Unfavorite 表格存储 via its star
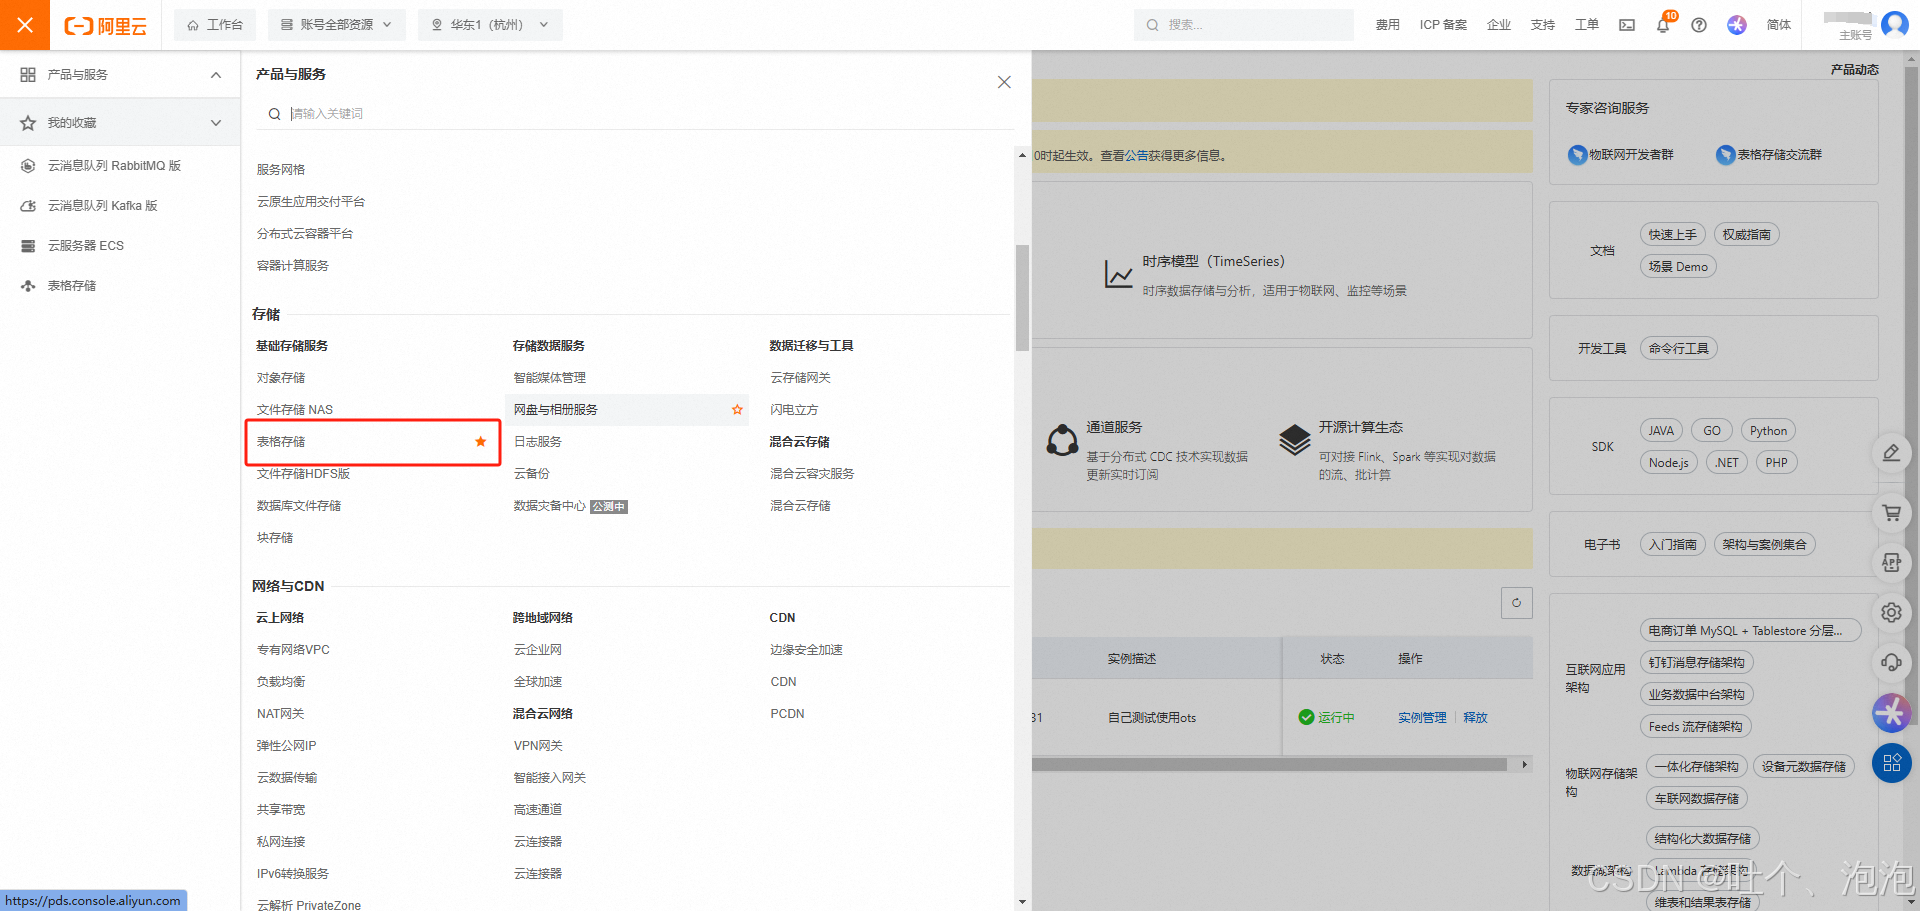 479,442
